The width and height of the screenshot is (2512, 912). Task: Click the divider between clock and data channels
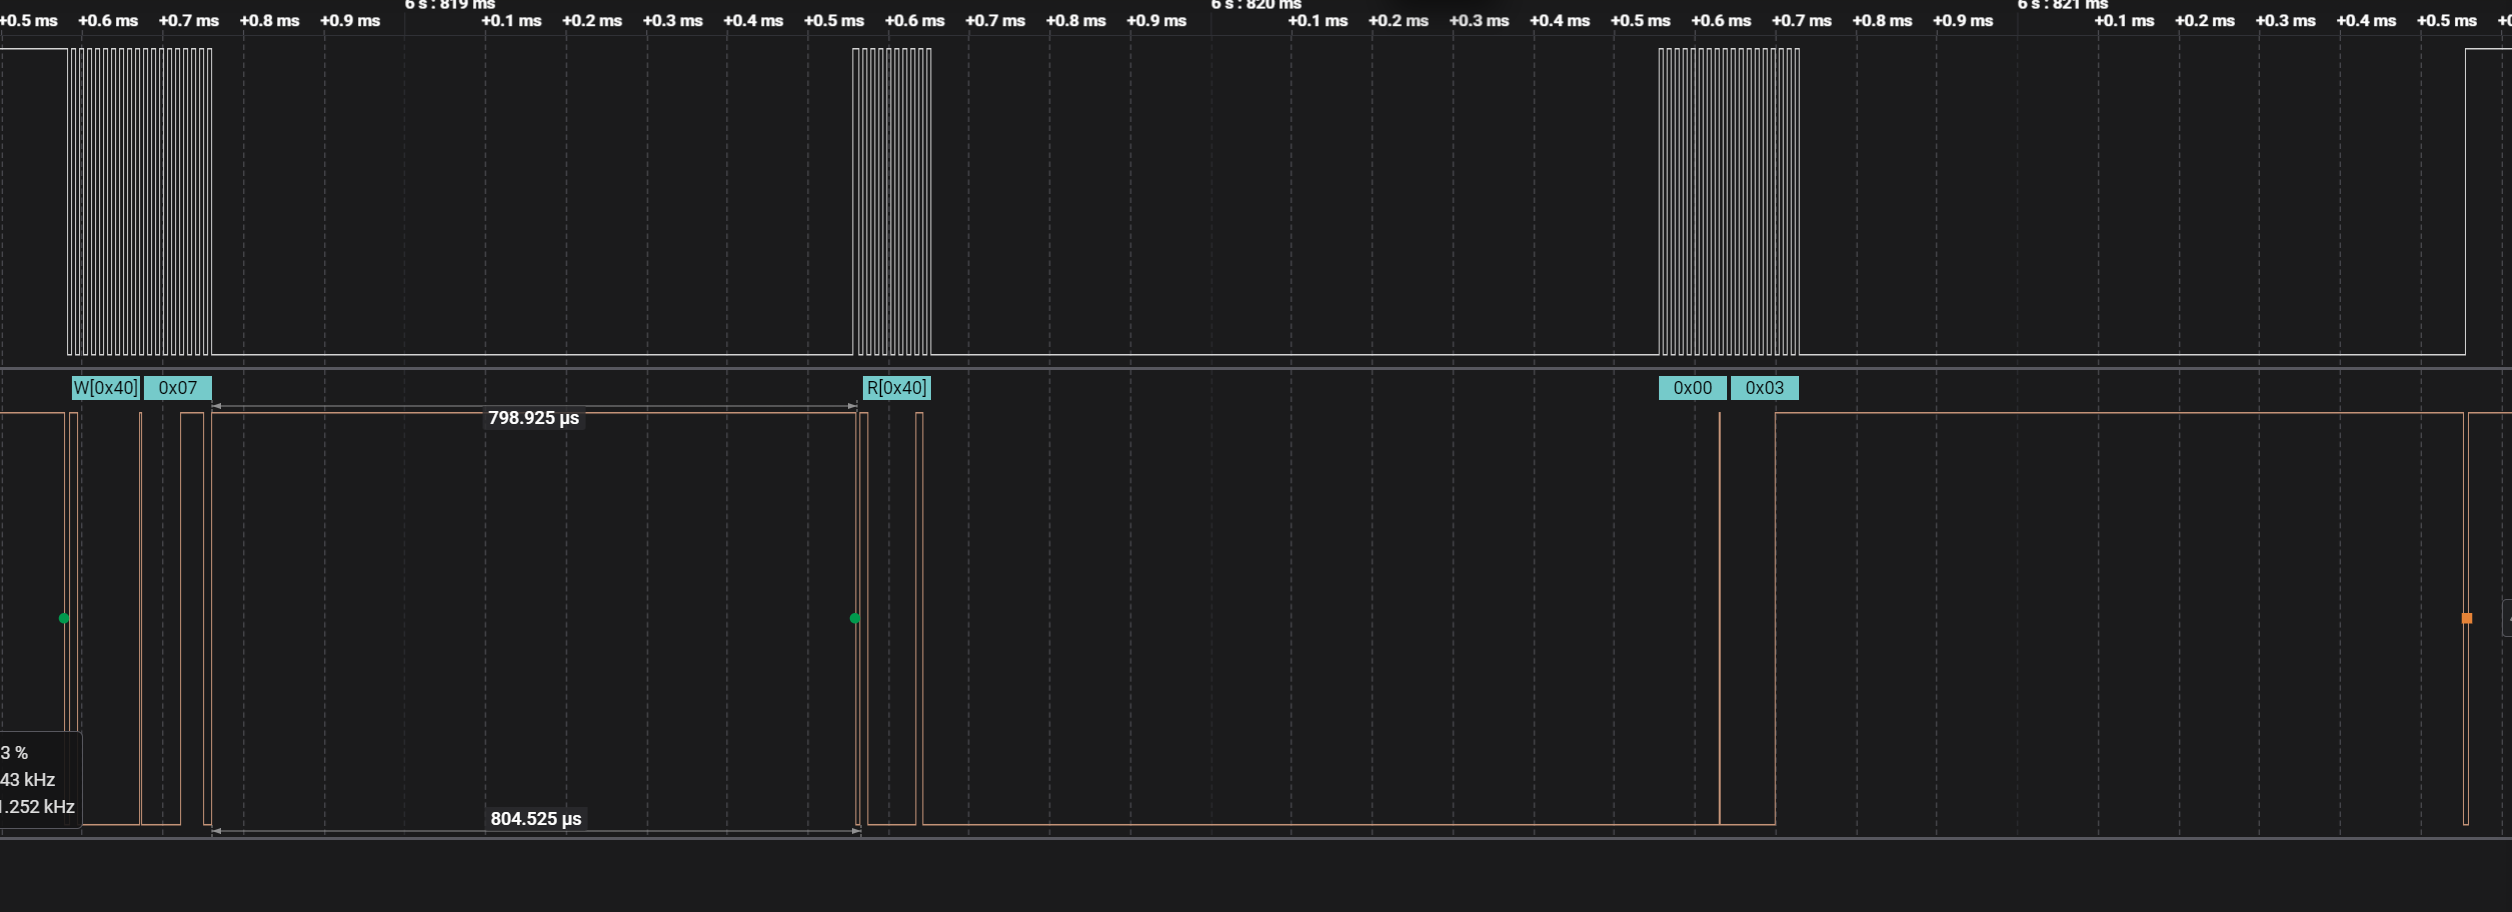[1256, 369]
